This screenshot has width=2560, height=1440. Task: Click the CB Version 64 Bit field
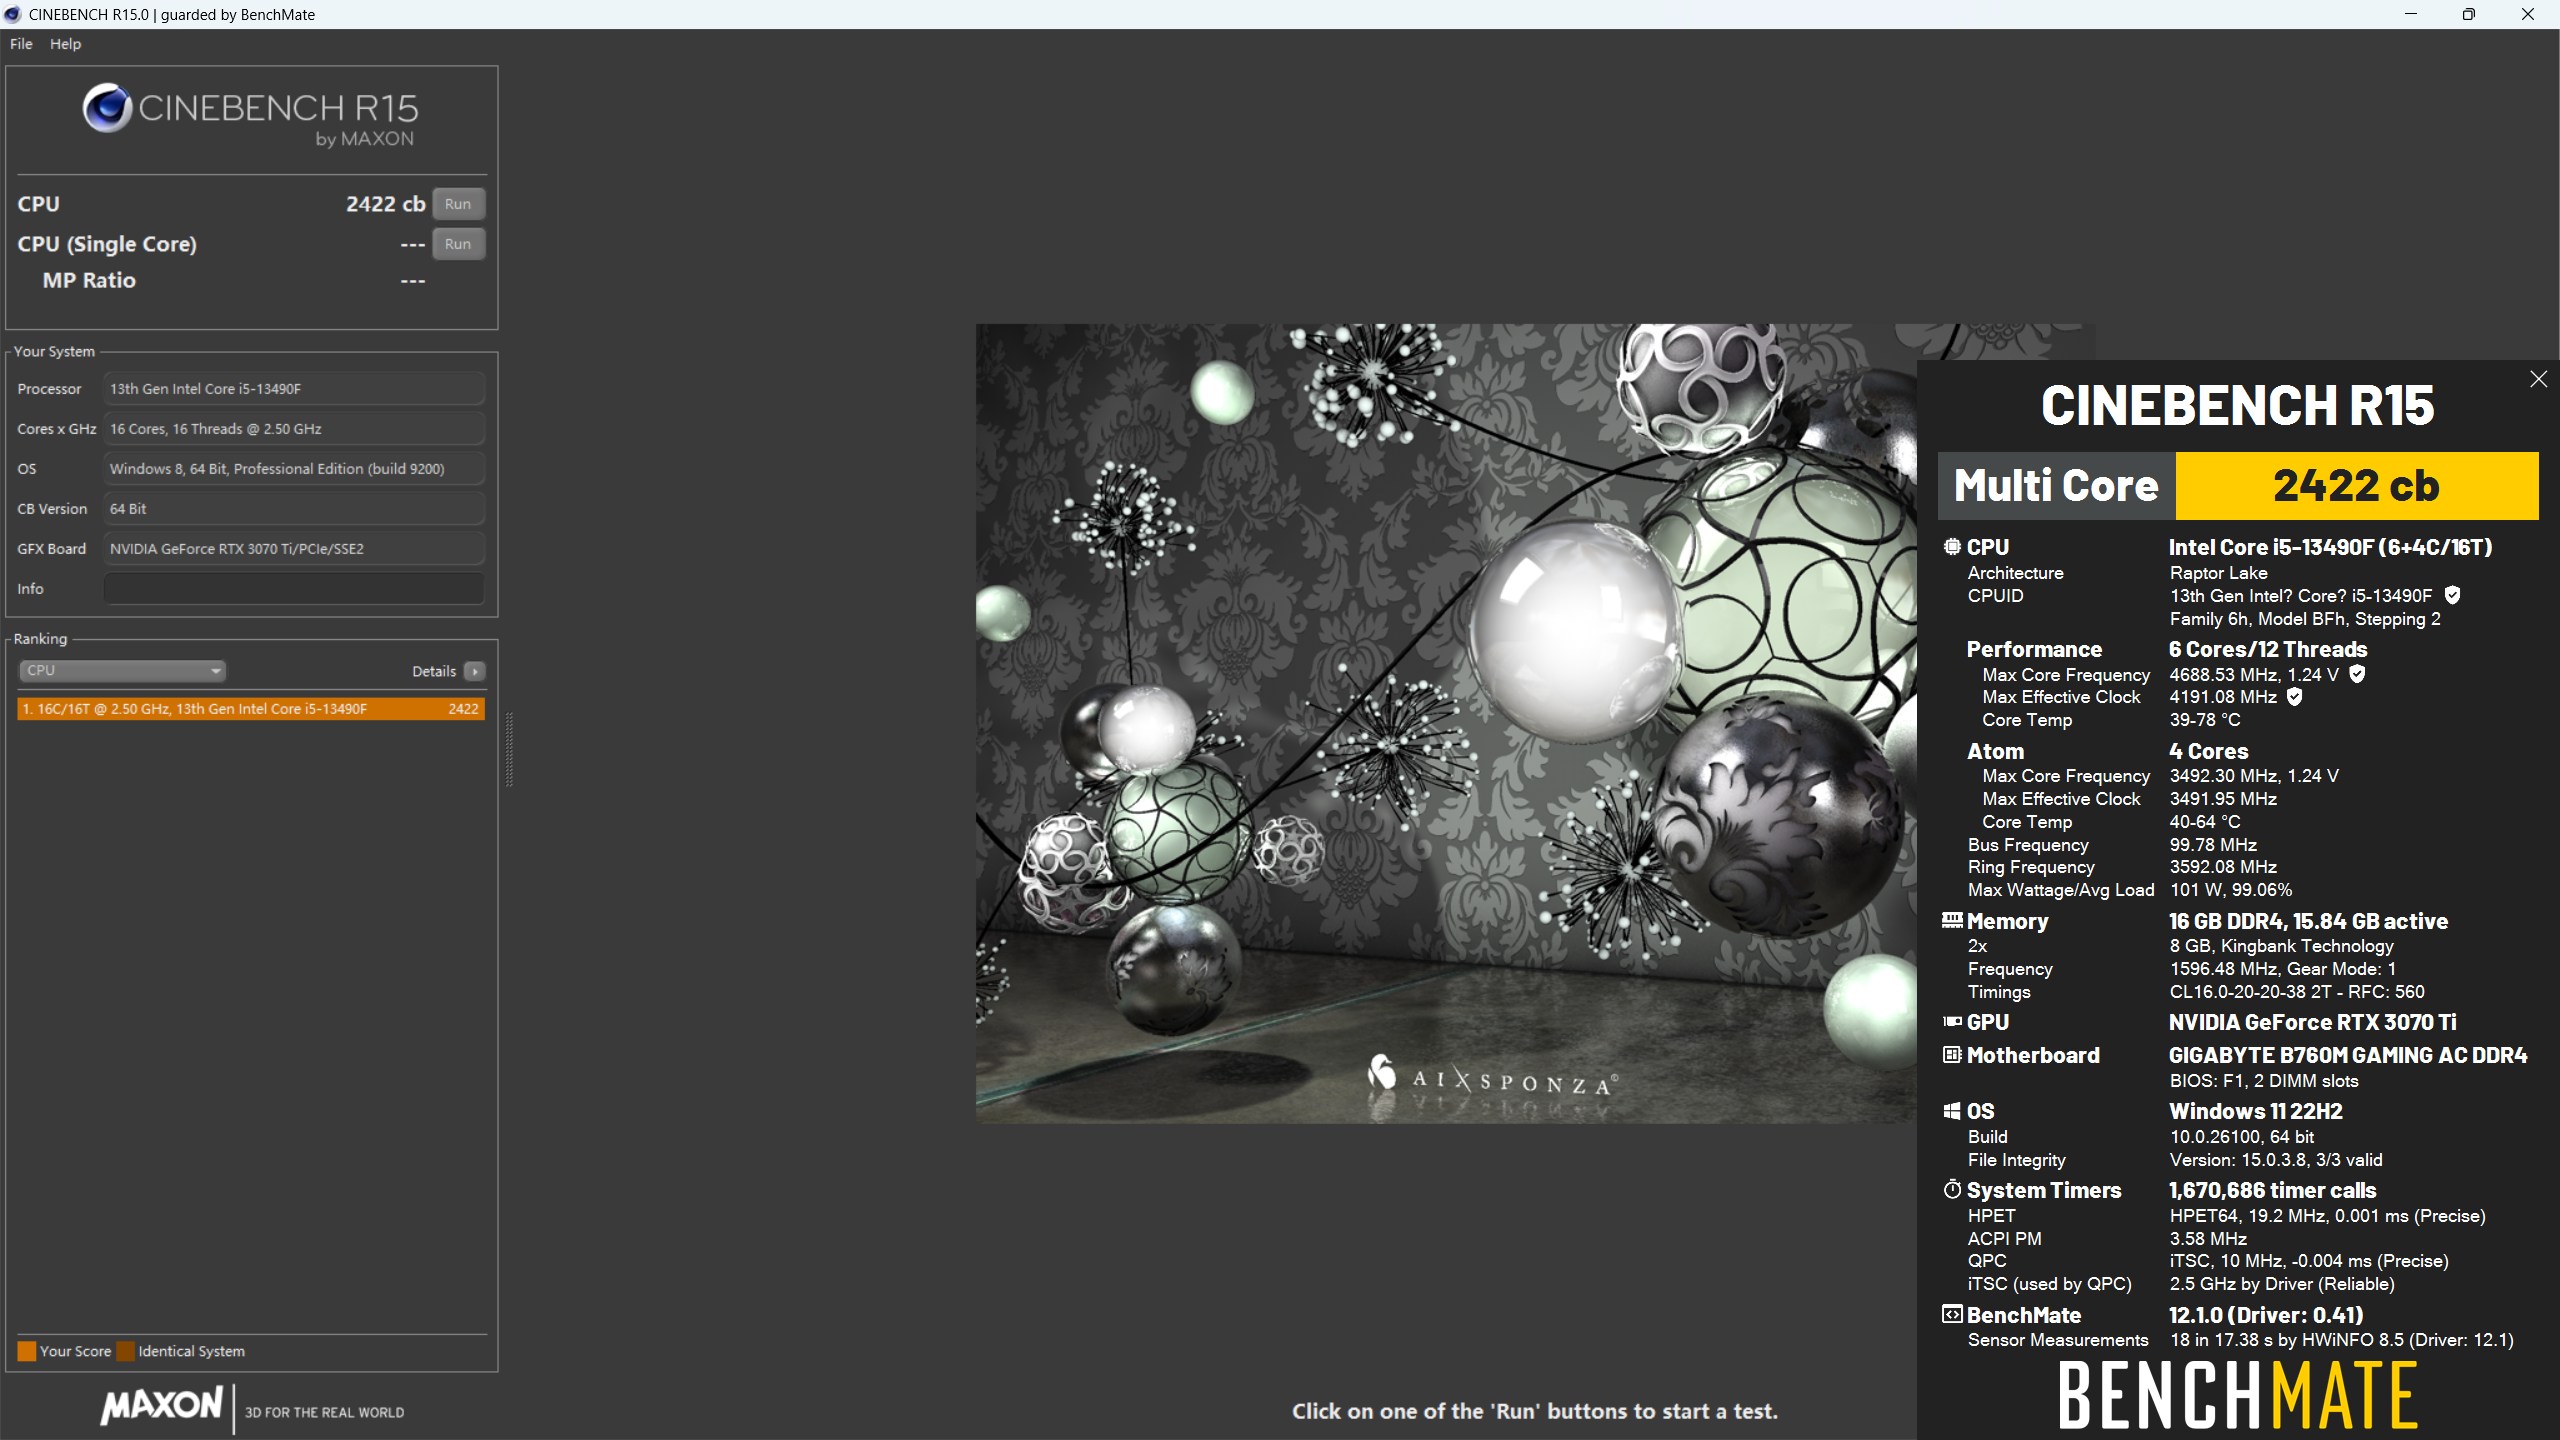coord(294,509)
